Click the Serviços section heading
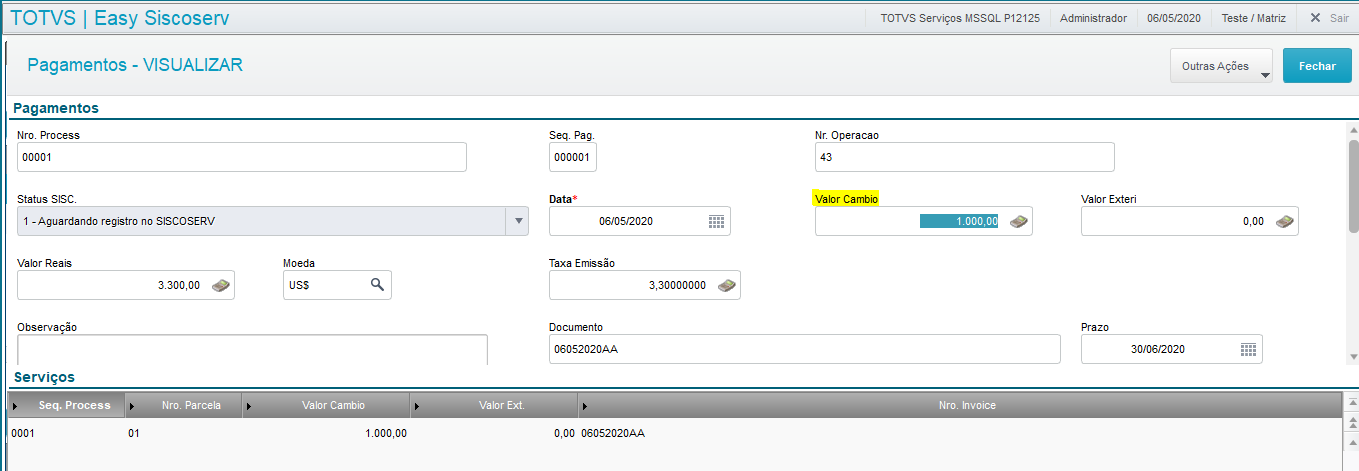 pos(43,377)
